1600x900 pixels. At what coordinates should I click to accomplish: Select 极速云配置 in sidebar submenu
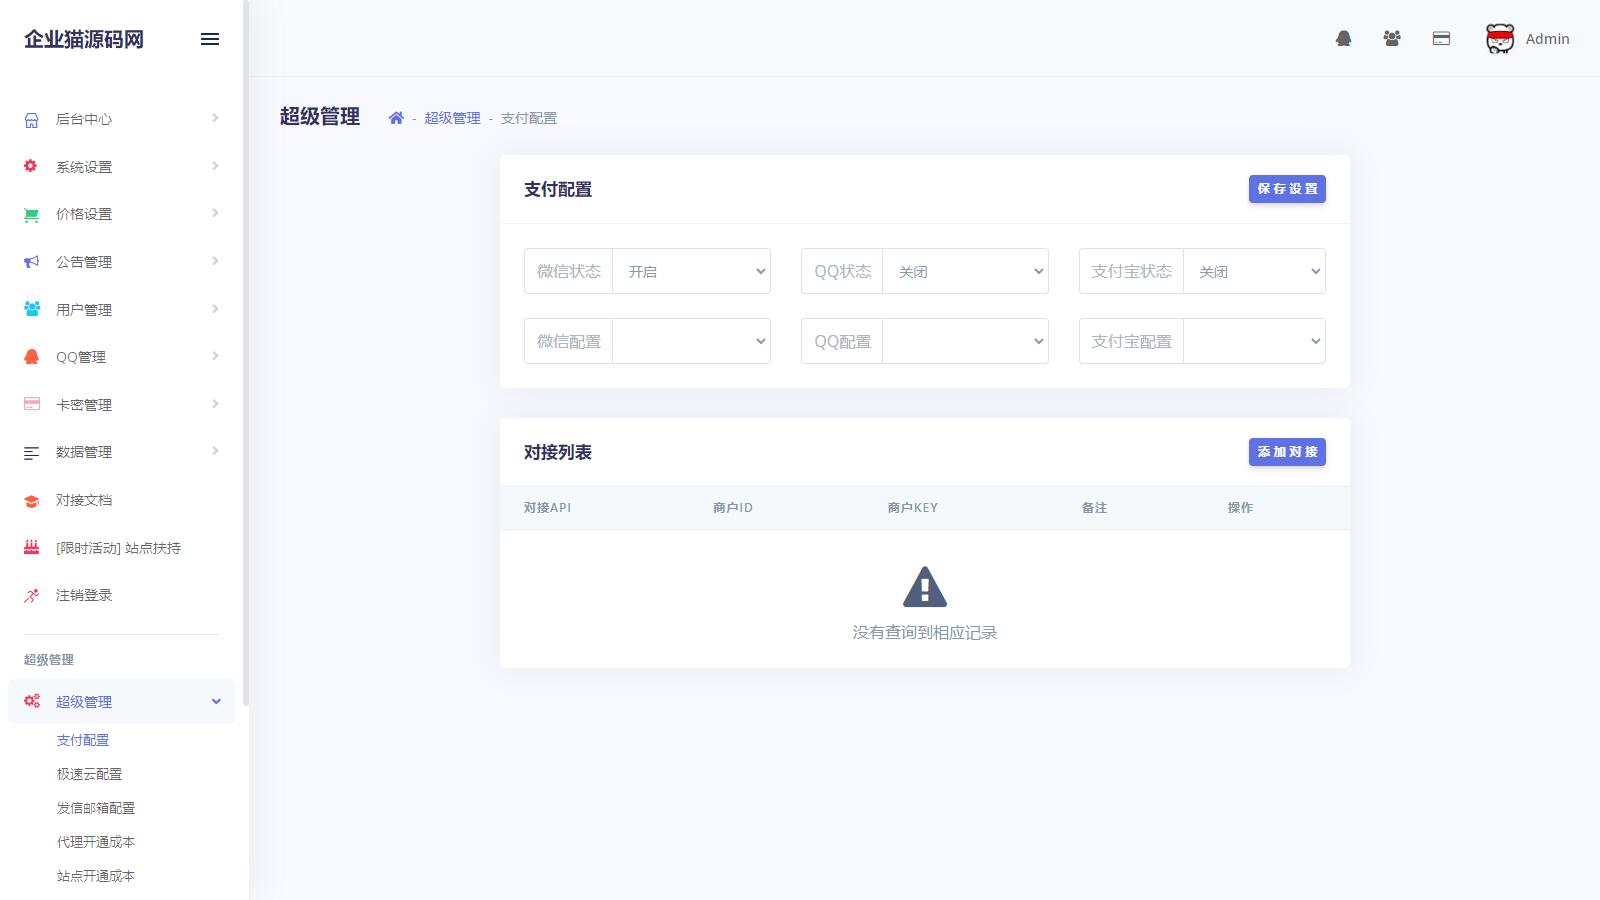coord(89,774)
